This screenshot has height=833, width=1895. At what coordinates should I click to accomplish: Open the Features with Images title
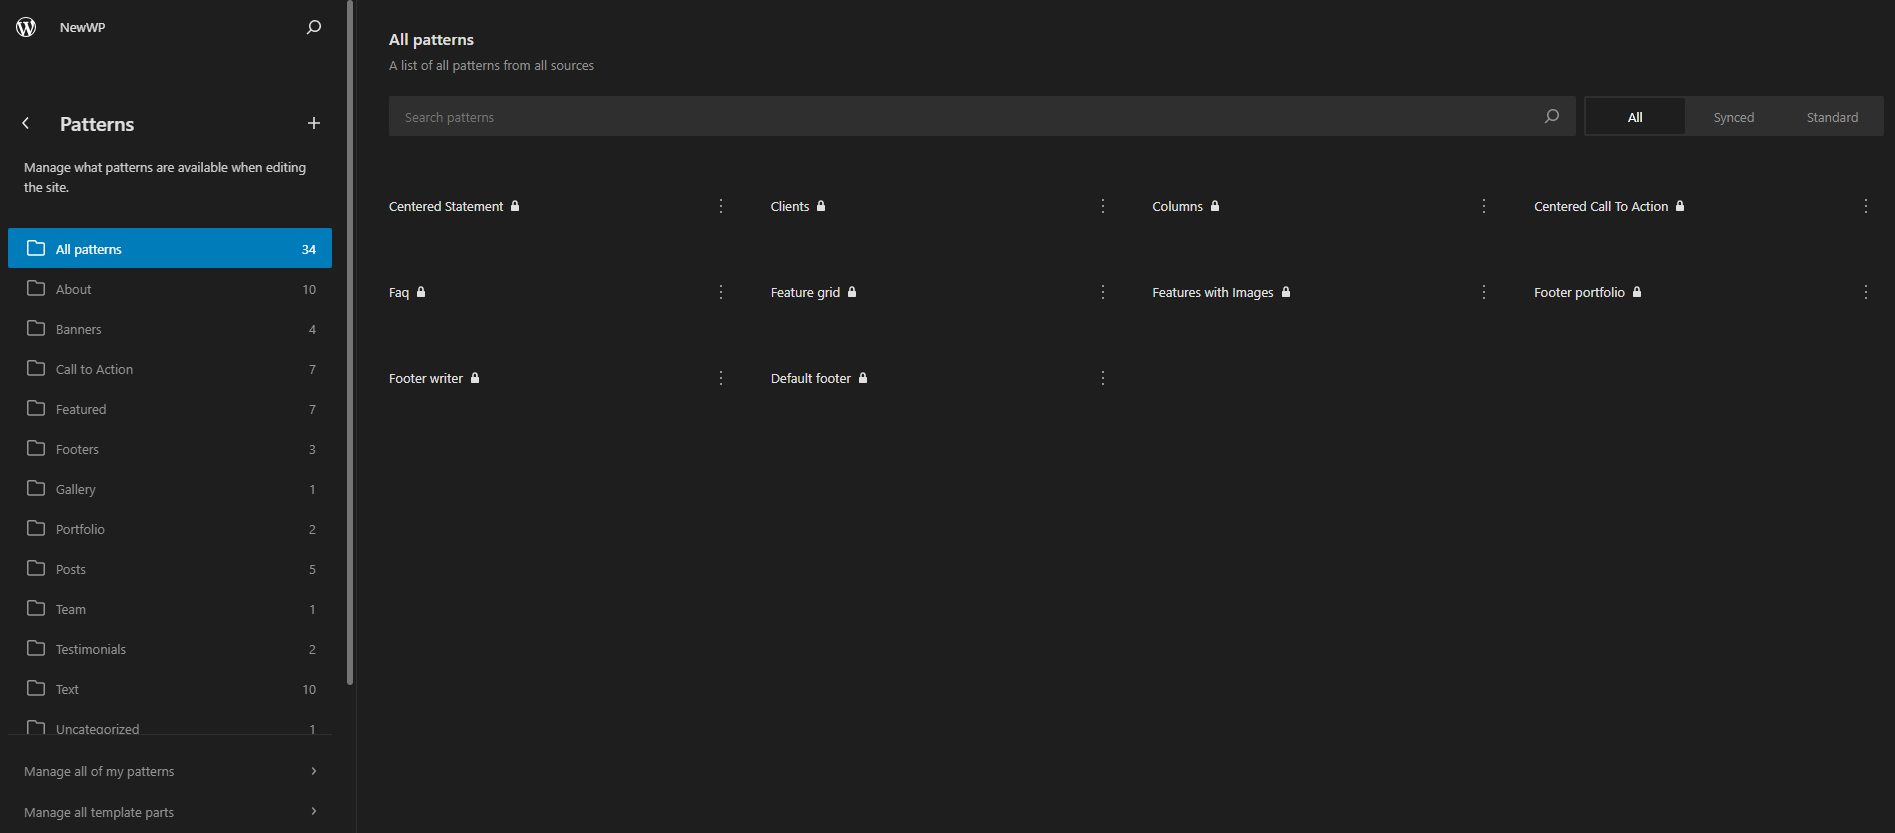pyautogui.click(x=1213, y=292)
